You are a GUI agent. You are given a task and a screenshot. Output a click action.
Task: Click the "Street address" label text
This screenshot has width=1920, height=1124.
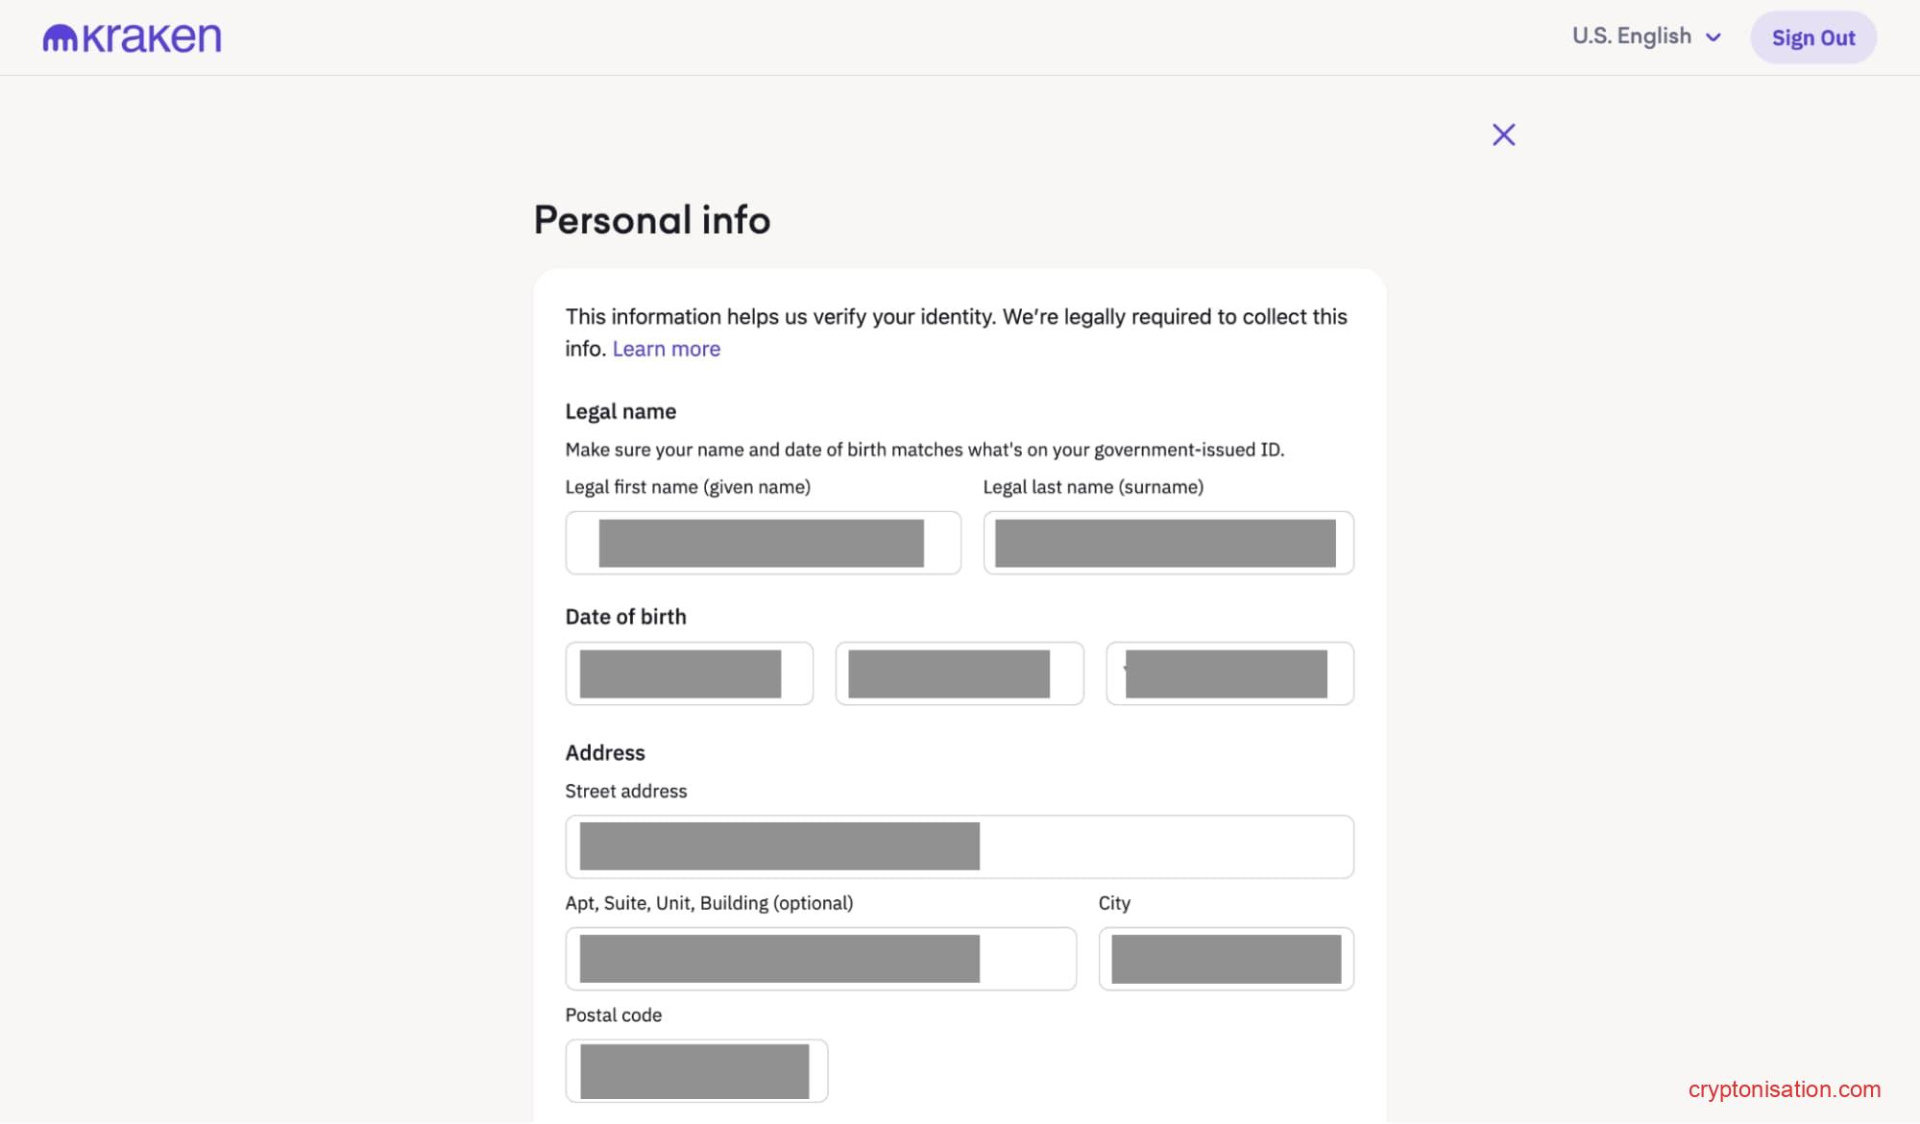click(x=626, y=791)
